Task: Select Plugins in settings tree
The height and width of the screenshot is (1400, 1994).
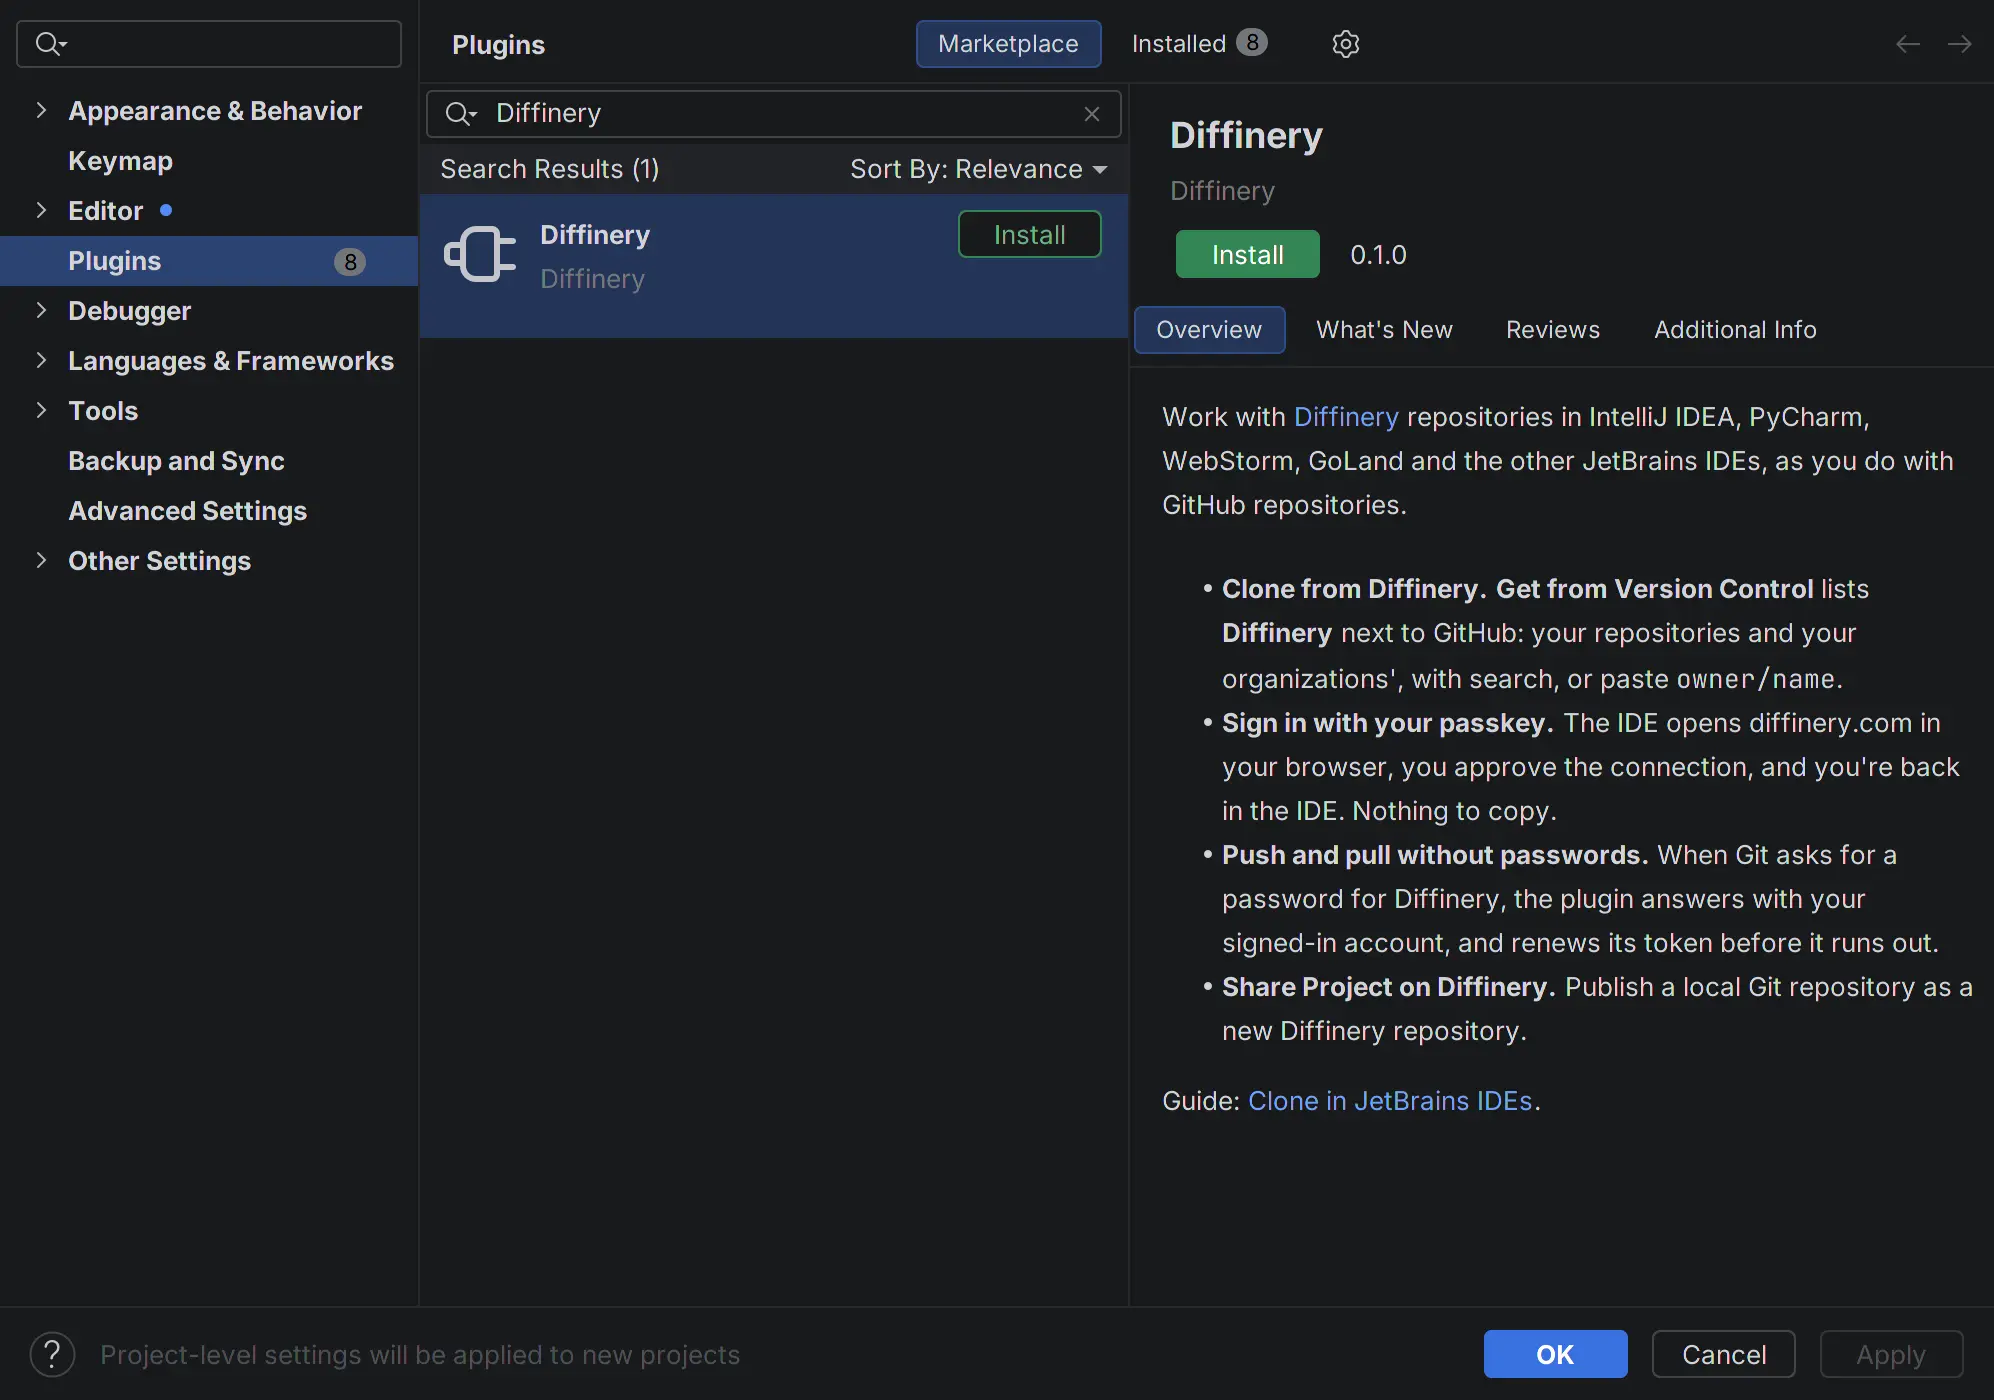Action: click(209, 261)
